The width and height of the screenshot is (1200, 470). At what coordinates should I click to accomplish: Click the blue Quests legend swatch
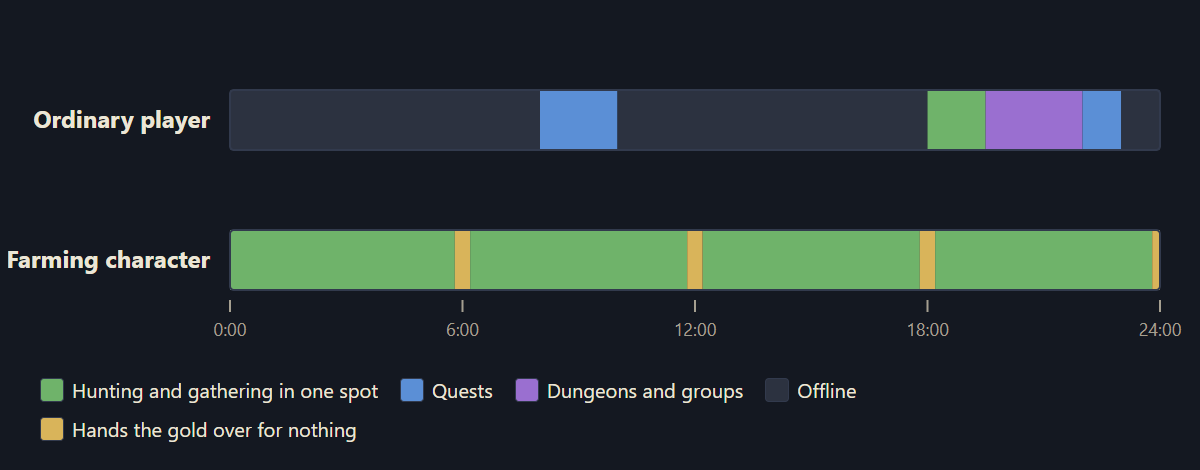pos(411,390)
